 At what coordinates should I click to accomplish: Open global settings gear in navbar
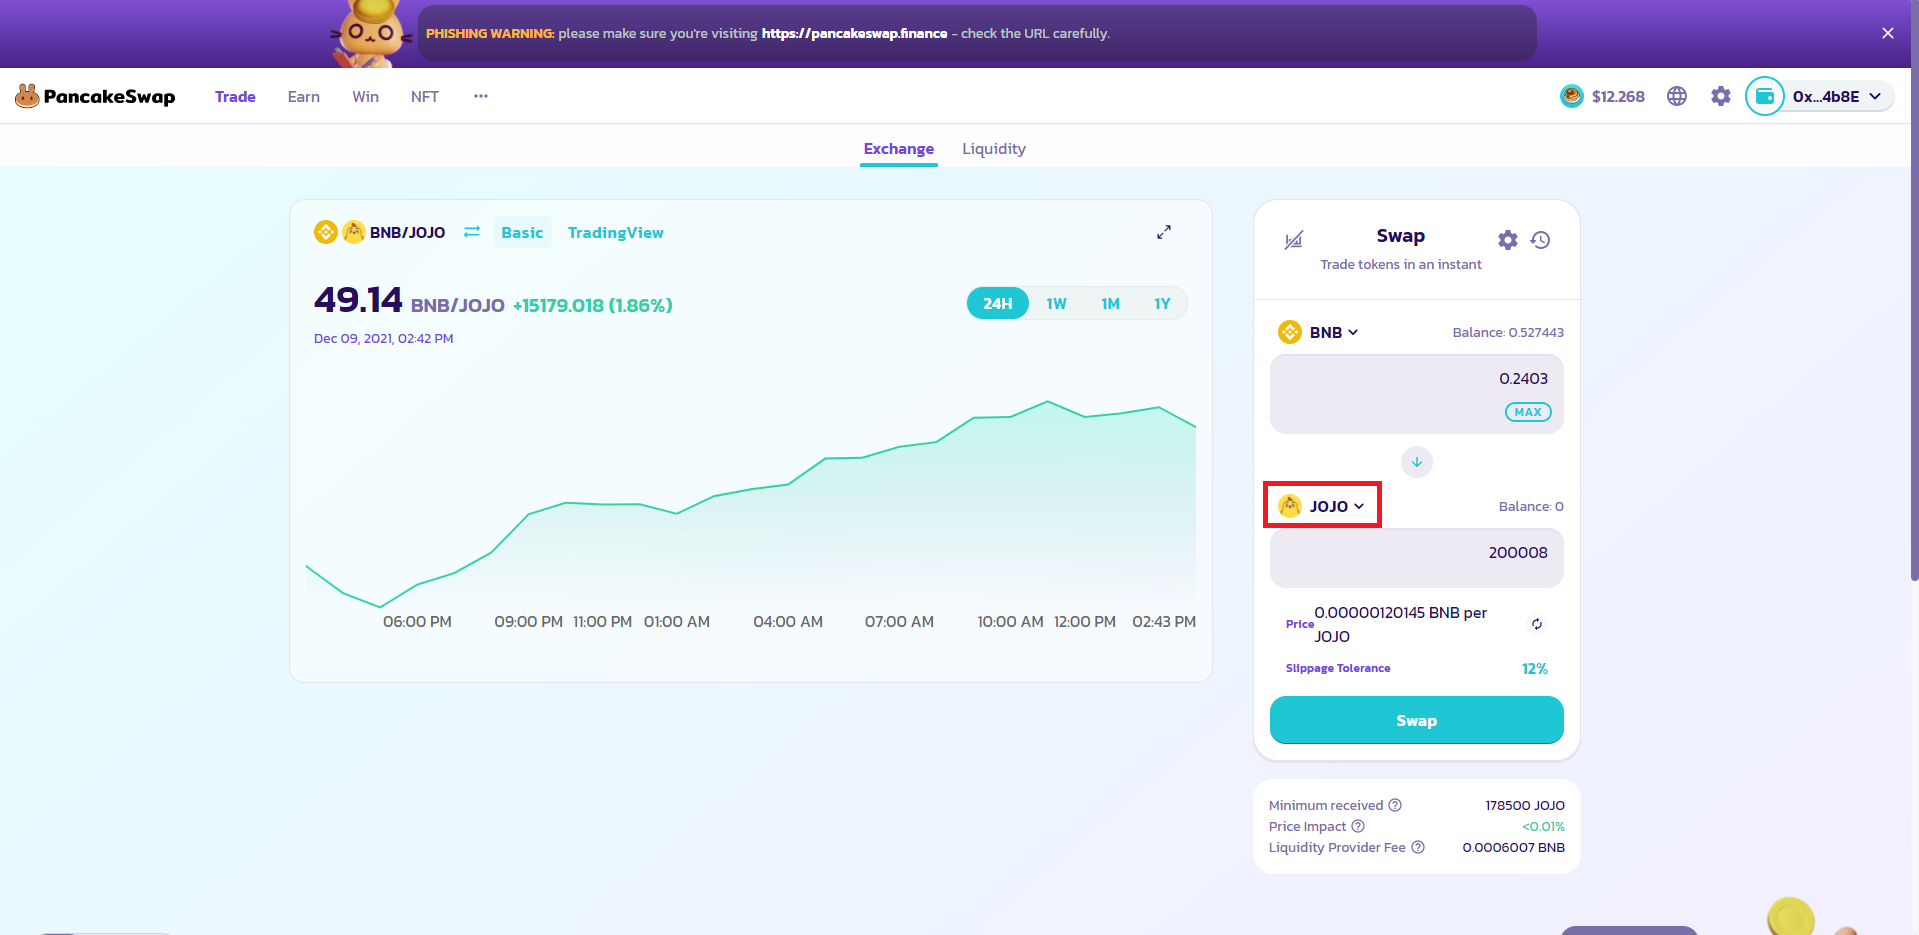[x=1721, y=96]
